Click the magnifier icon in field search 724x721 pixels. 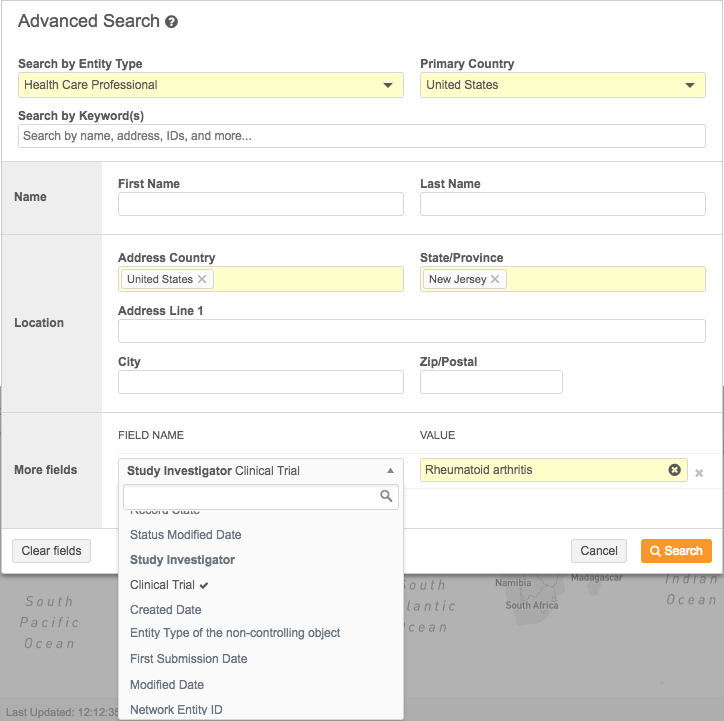tap(386, 496)
